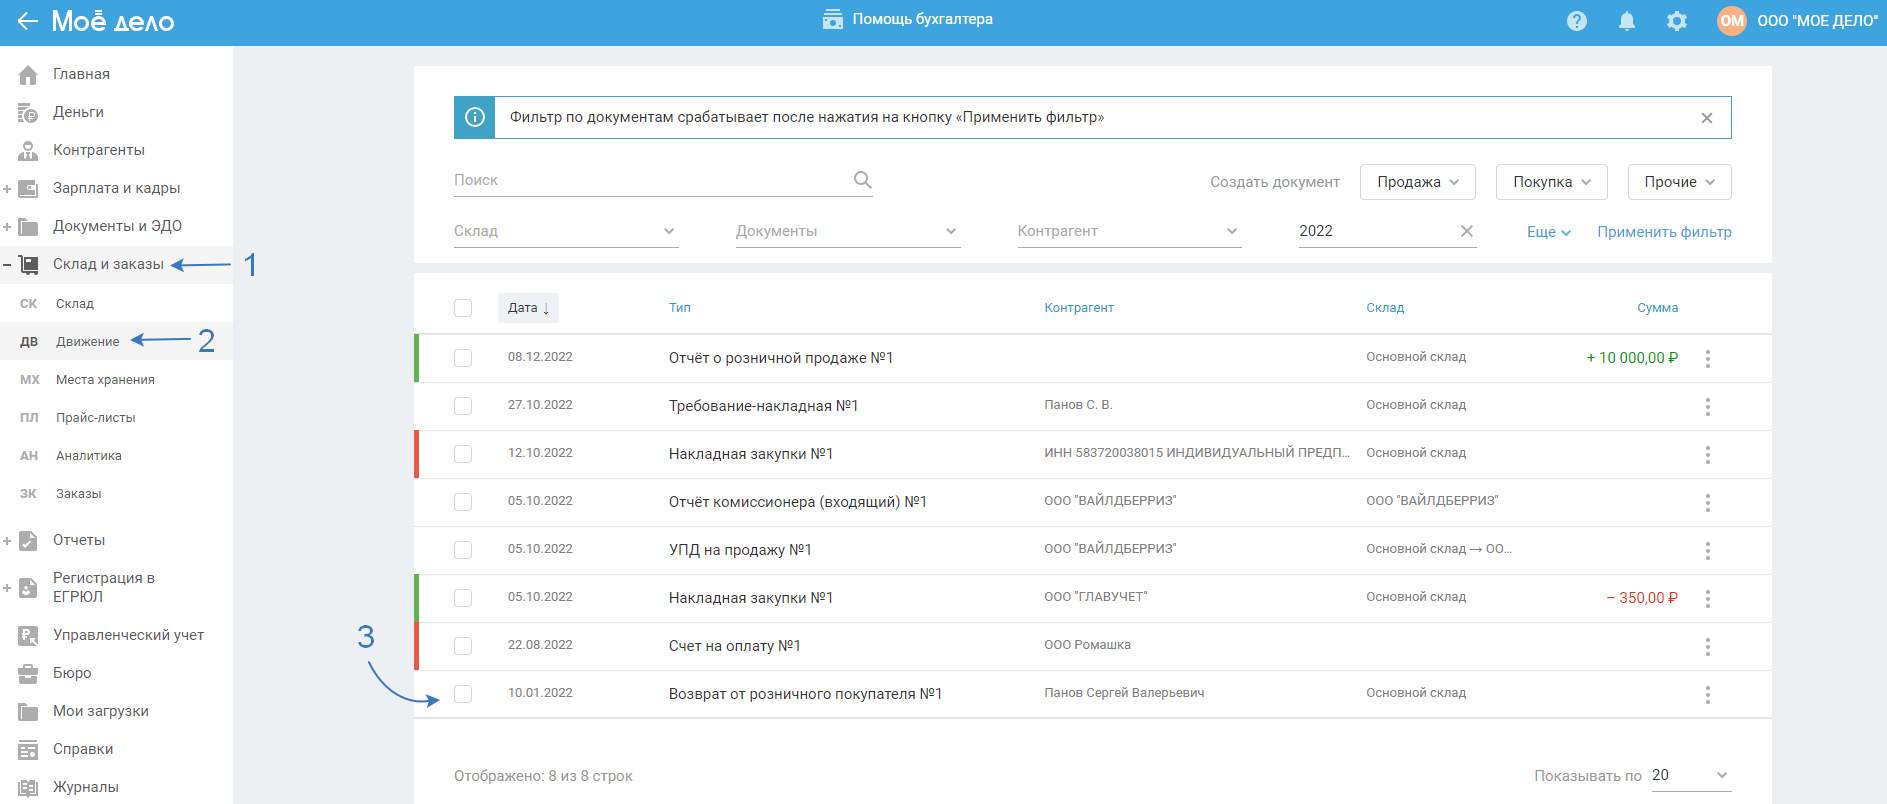Click the search magnifier icon
The width and height of the screenshot is (1887, 804).
coord(862,180)
